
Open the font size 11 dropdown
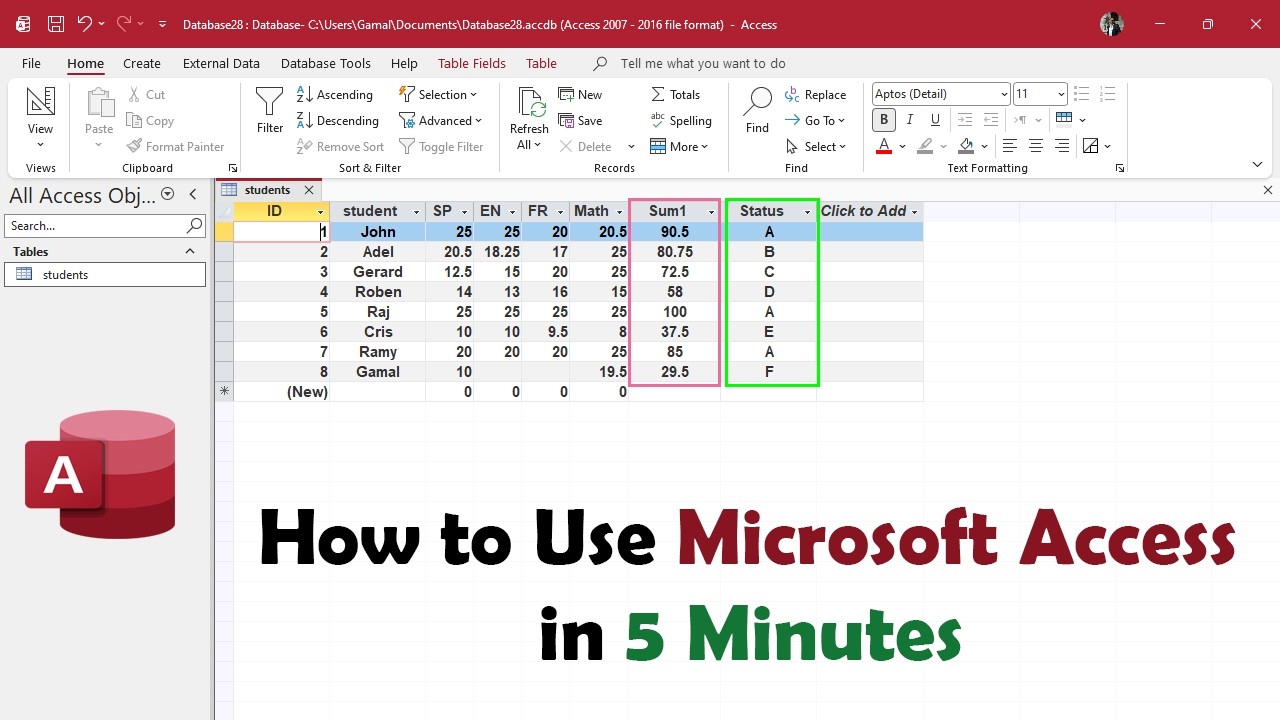1061,94
